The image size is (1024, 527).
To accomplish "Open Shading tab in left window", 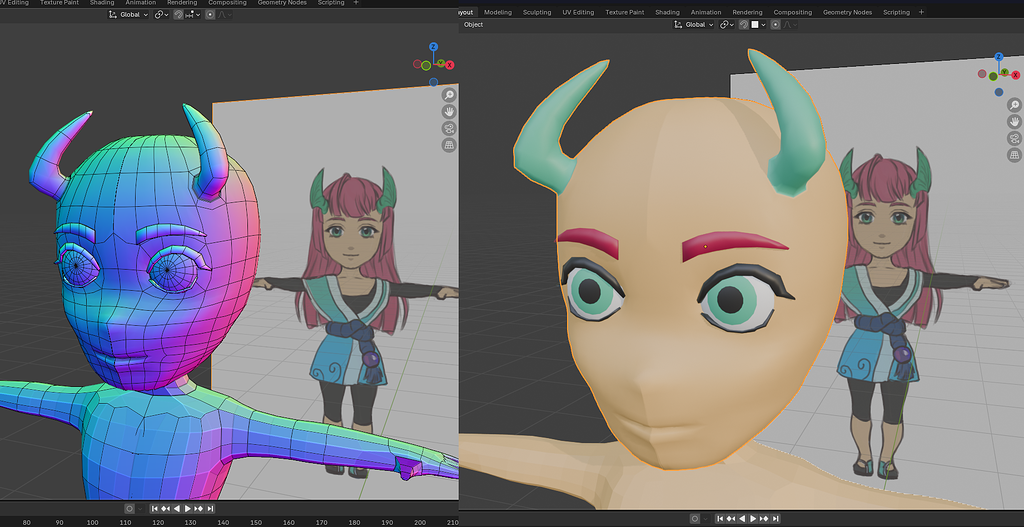I will [x=102, y=3].
